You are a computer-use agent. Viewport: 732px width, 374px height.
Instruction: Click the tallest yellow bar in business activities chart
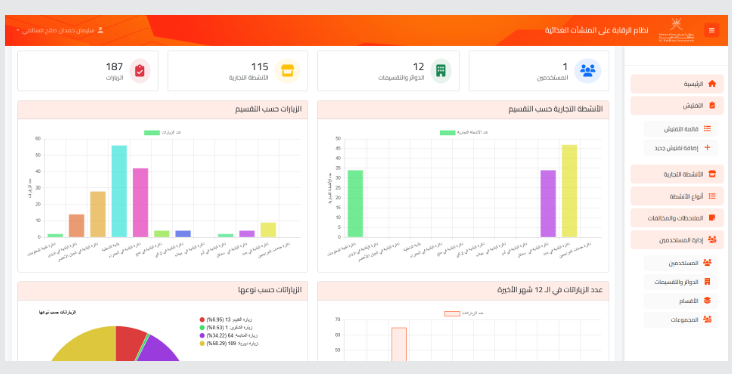pyautogui.click(x=570, y=191)
